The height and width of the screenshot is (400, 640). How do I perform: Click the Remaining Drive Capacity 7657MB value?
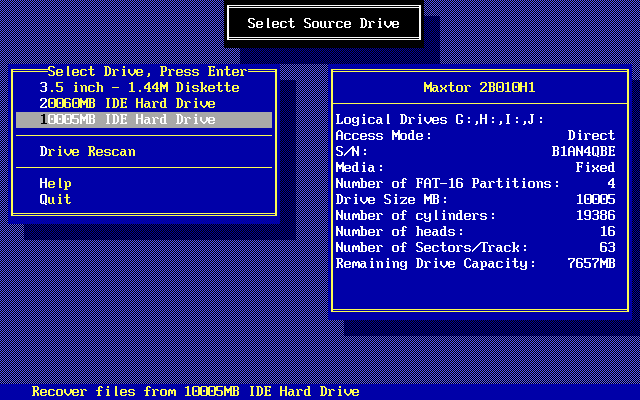pos(591,264)
